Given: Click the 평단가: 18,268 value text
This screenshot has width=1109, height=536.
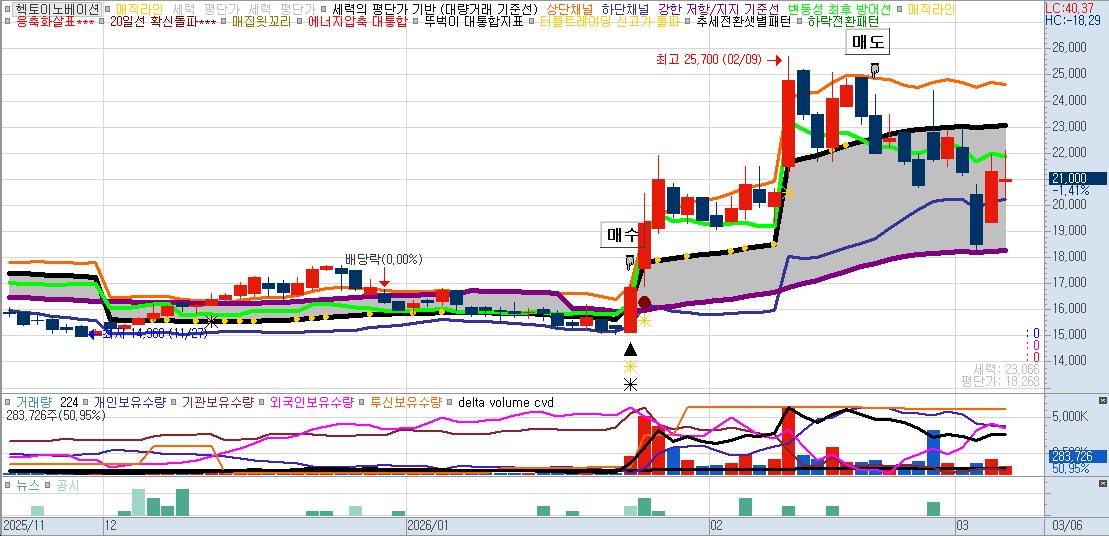Looking at the screenshot, I should click(x=1000, y=380).
